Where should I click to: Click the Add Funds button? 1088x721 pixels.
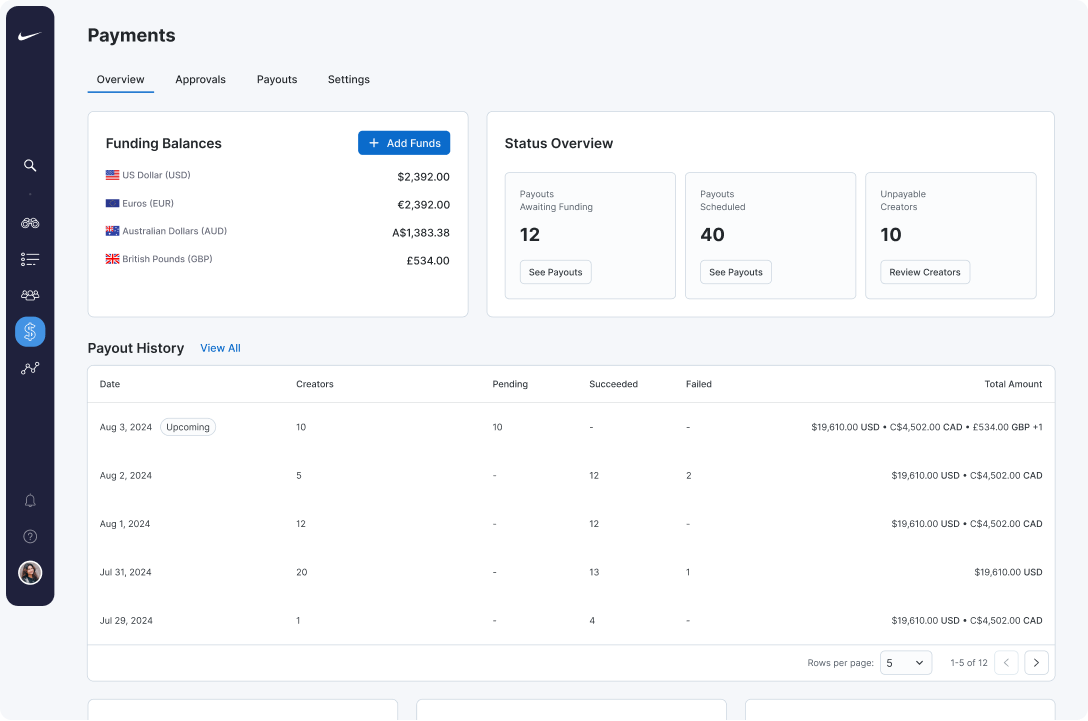tap(404, 143)
